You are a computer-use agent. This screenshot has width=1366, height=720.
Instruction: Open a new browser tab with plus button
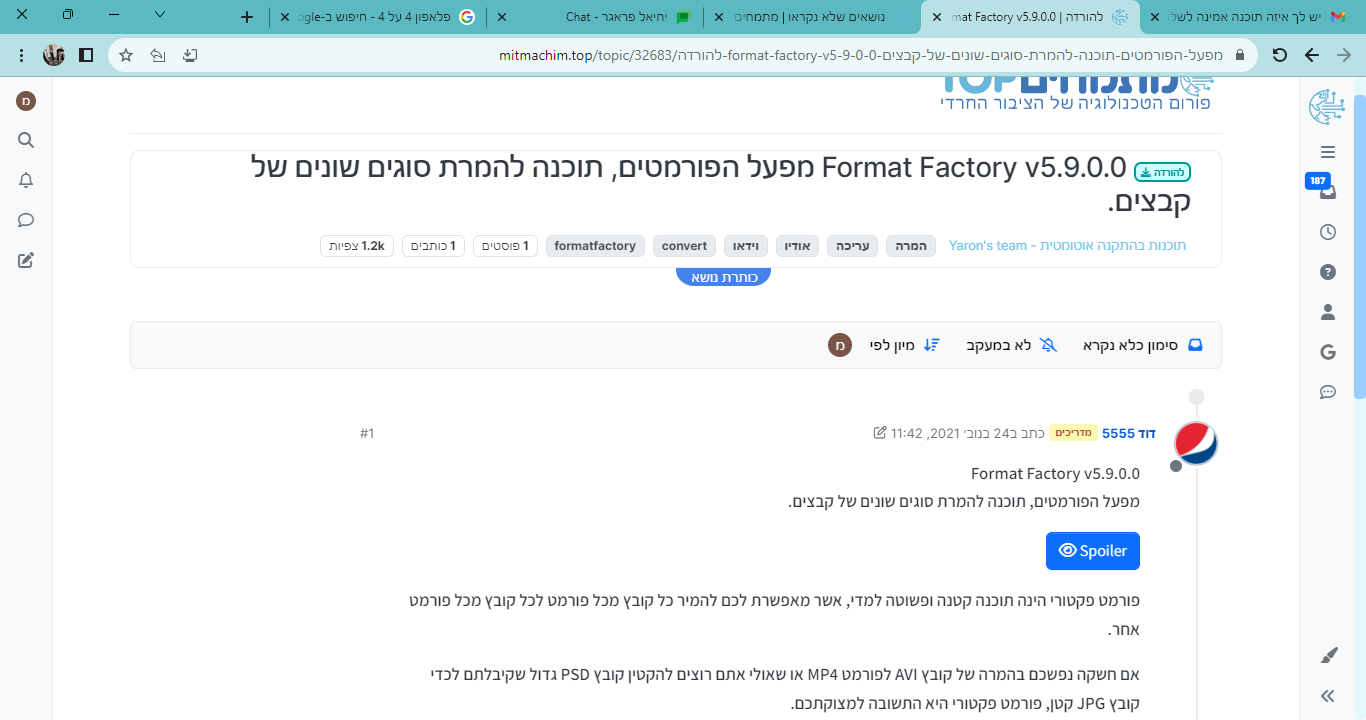(x=248, y=17)
